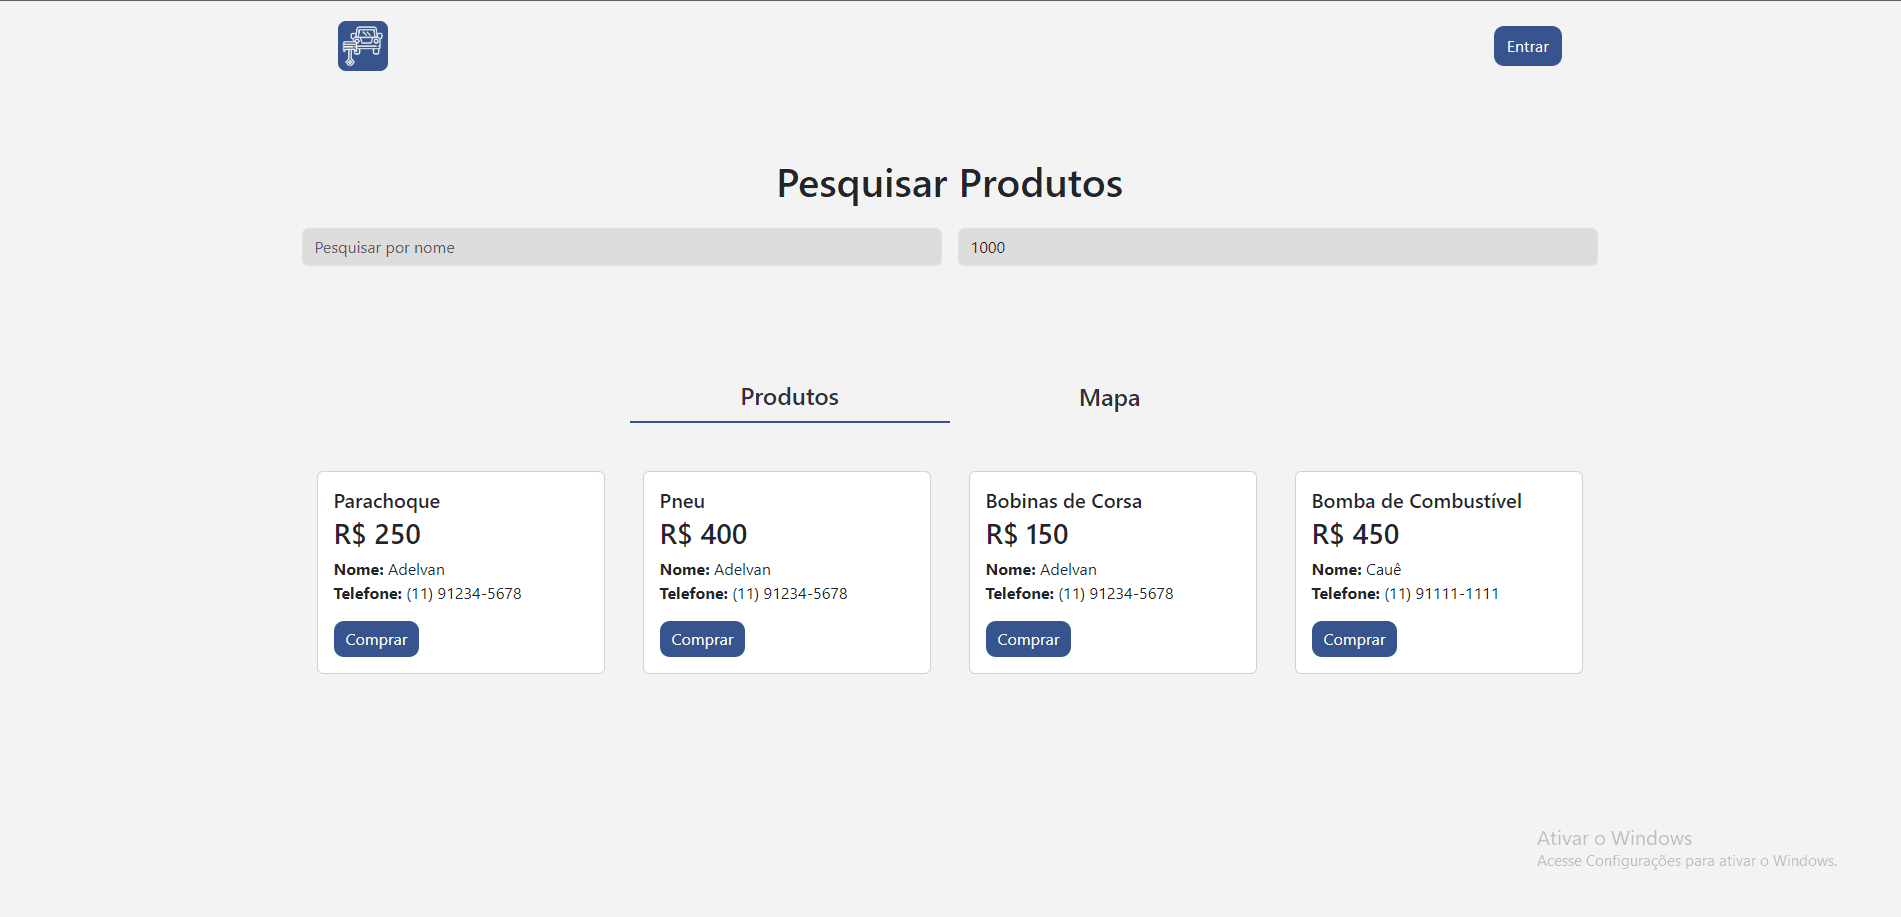Click the Bomba de Combustível title
The width and height of the screenshot is (1901, 917).
(1416, 501)
